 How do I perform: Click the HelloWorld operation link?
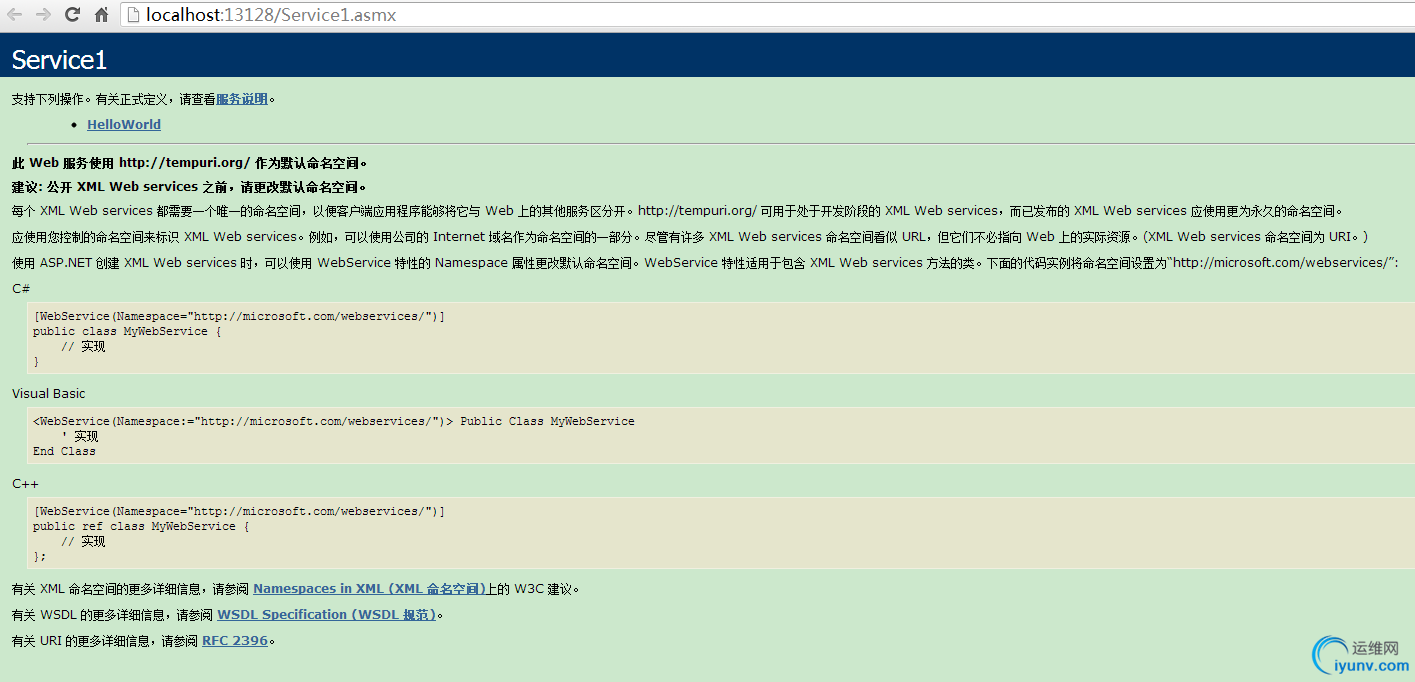(x=123, y=124)
